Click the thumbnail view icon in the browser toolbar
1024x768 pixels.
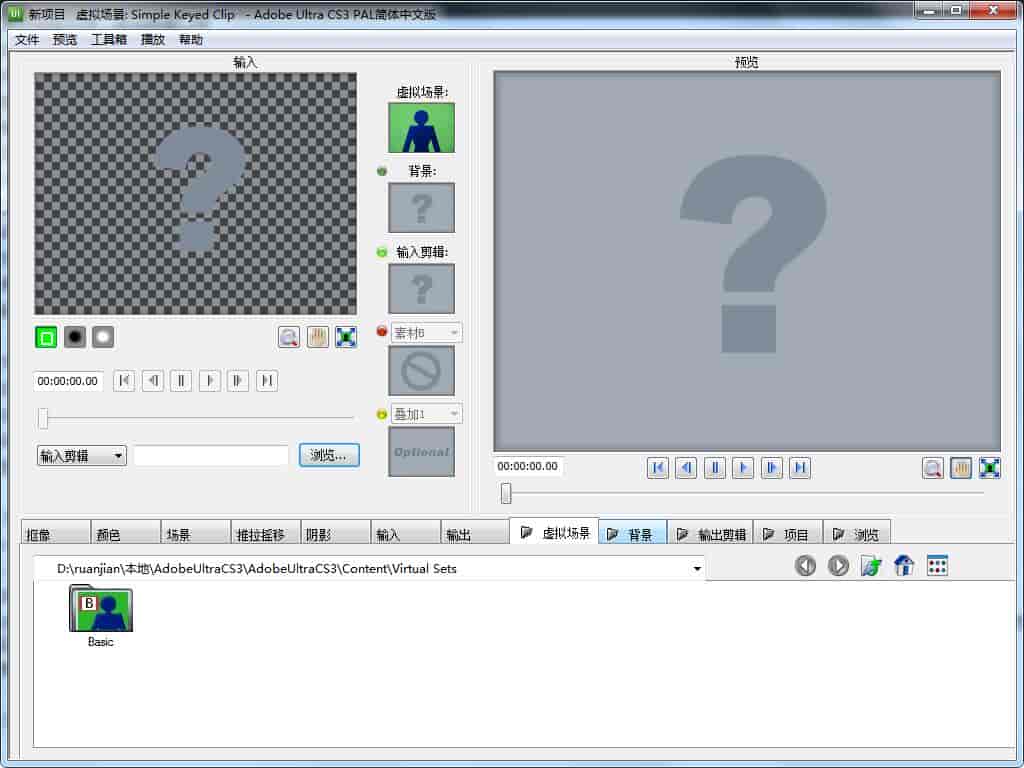coord(936,565)
